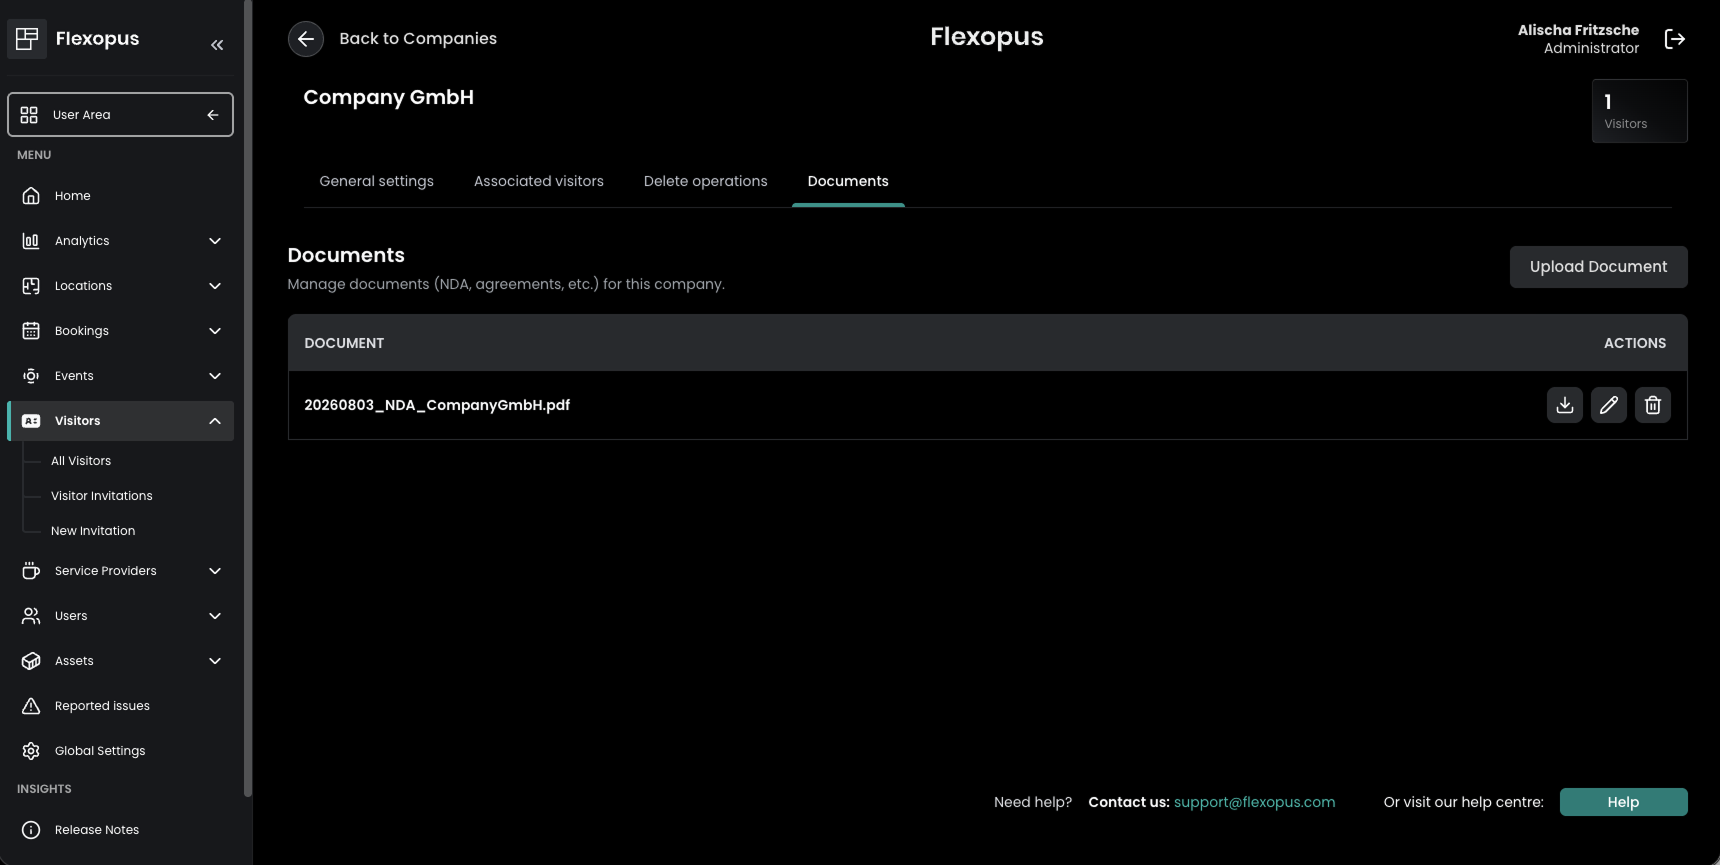1720x865 pixels.
Task: Click the Users people icon
Action: click(x=31, y=616)
